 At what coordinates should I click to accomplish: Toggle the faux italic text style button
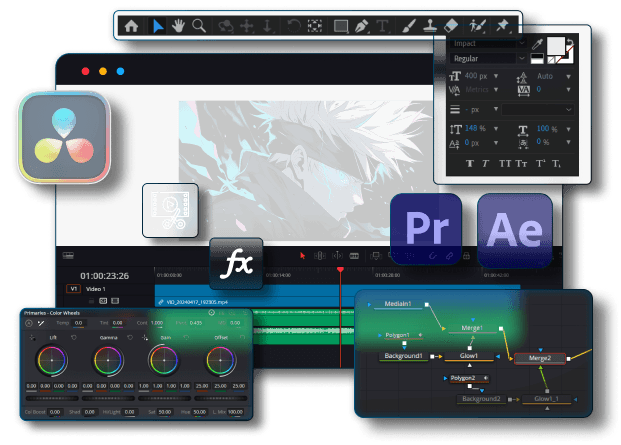pos(487,163)
